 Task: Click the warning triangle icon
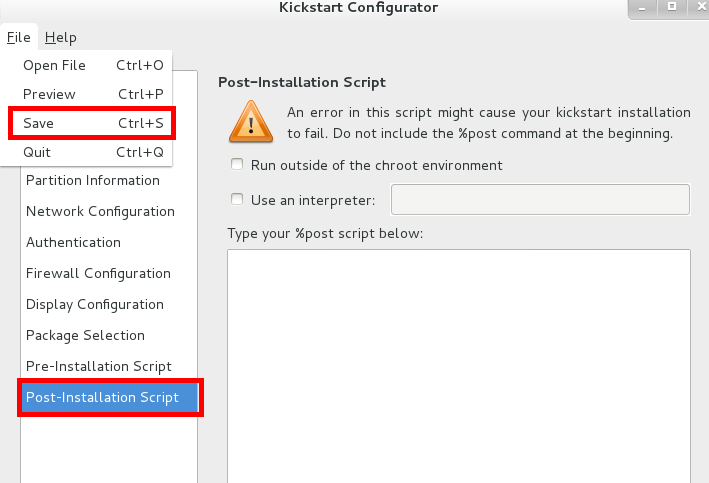tap(251, 122)
